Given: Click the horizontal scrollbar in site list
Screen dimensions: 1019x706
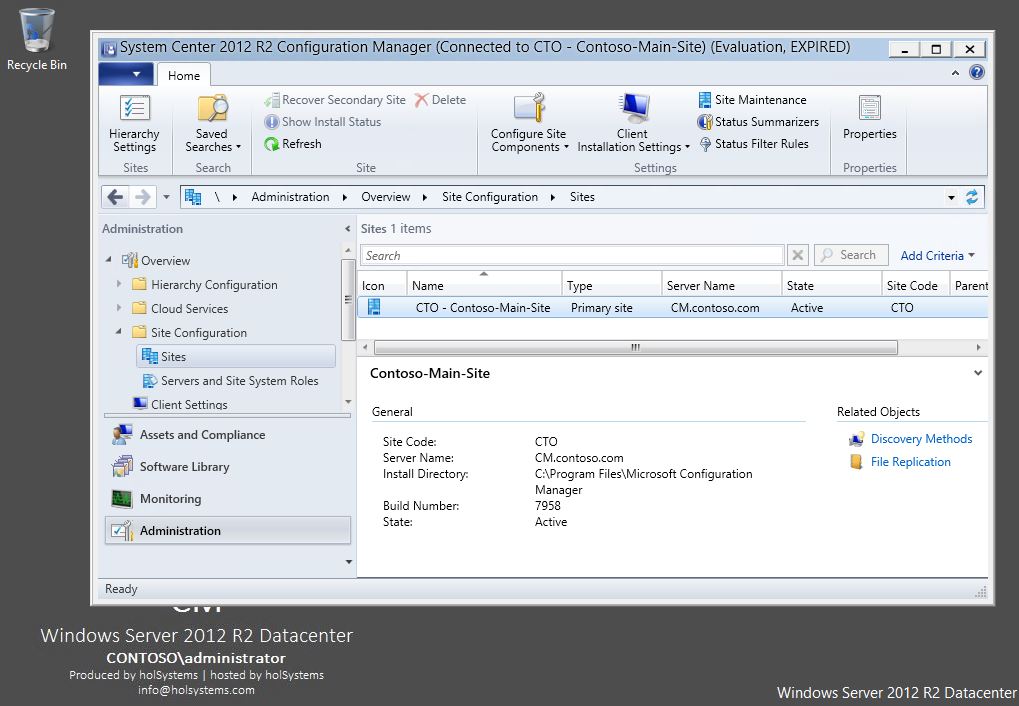Looking at the screenshot, I should tap(636, 348).
